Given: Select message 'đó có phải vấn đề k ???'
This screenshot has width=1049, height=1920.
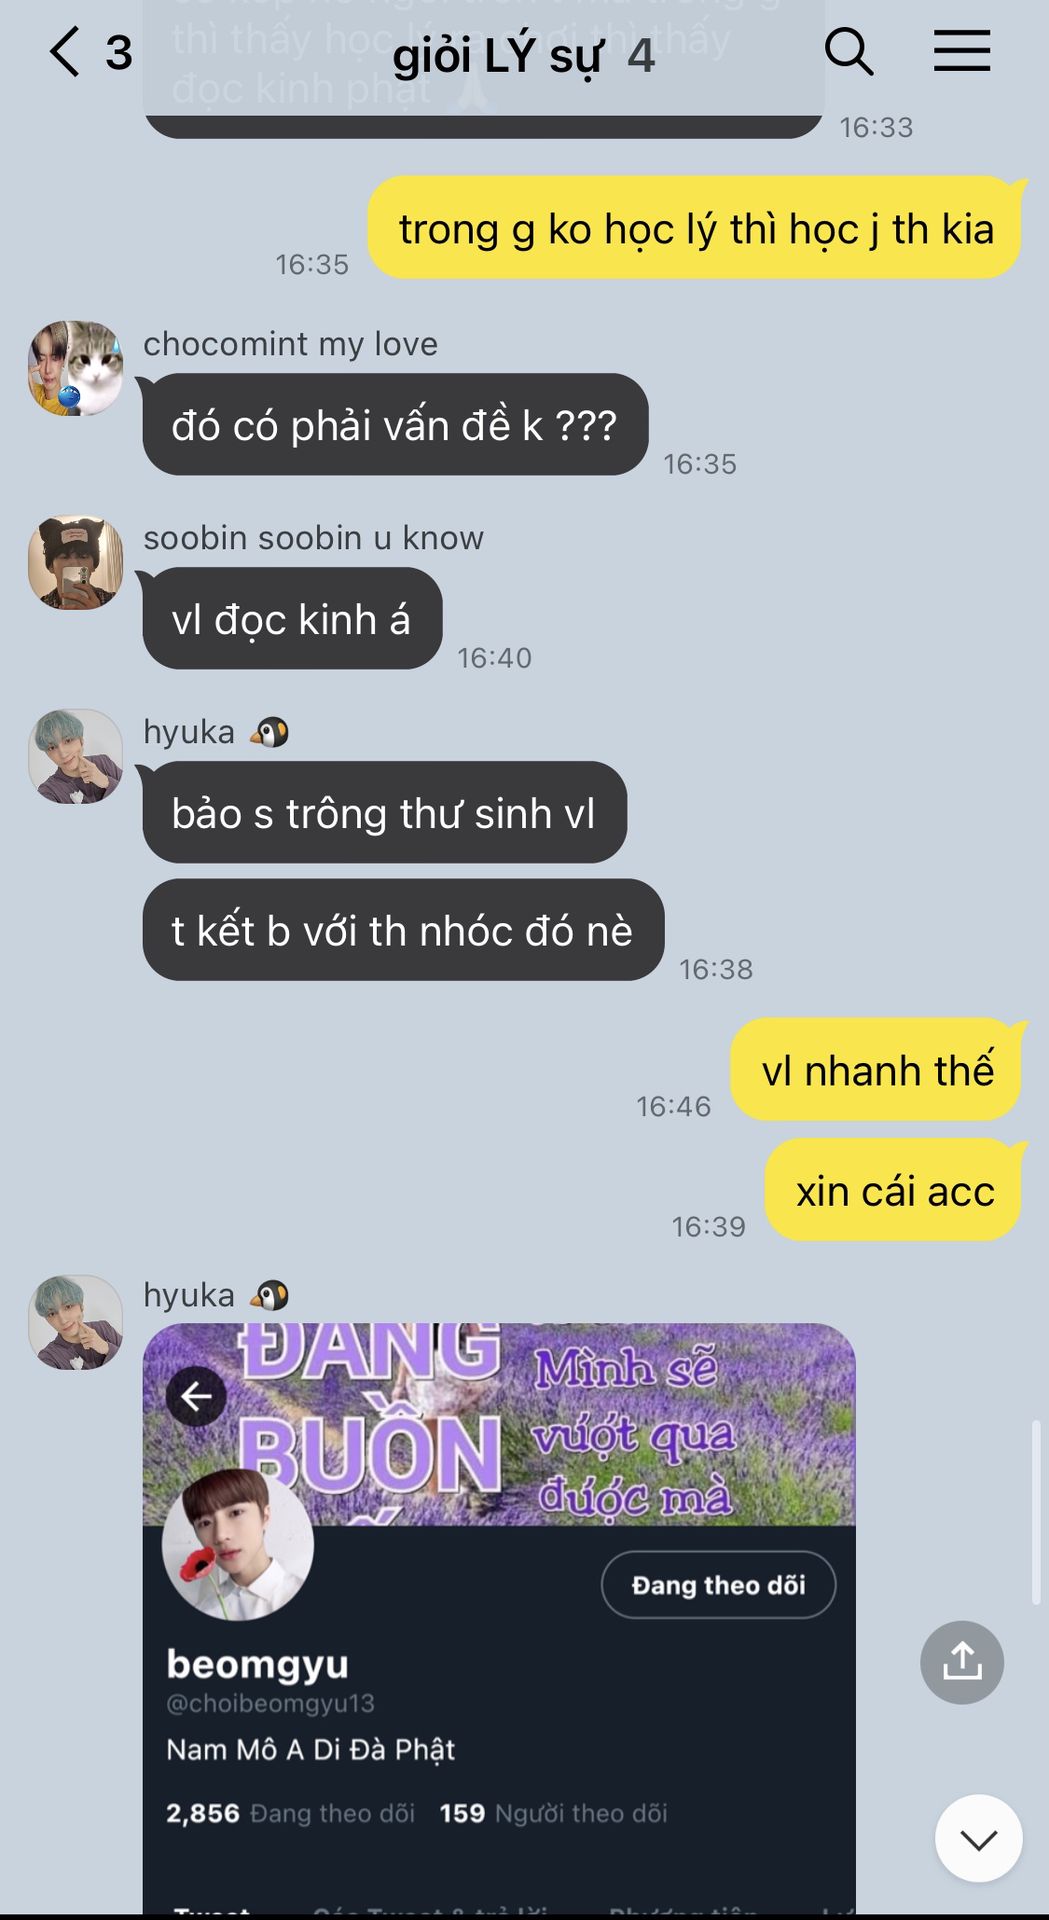Looking at the screenshot, I should tap(395, 425).
